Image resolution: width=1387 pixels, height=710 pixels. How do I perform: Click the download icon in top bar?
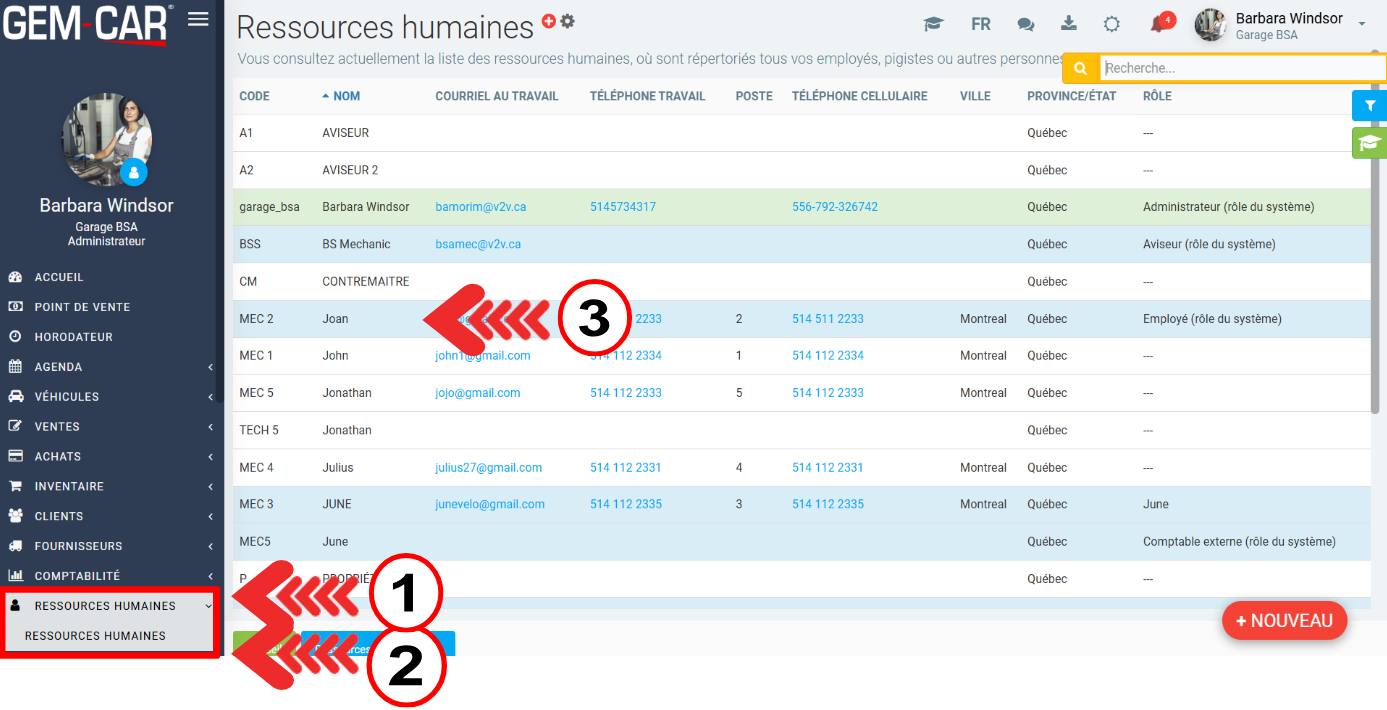1069,24
